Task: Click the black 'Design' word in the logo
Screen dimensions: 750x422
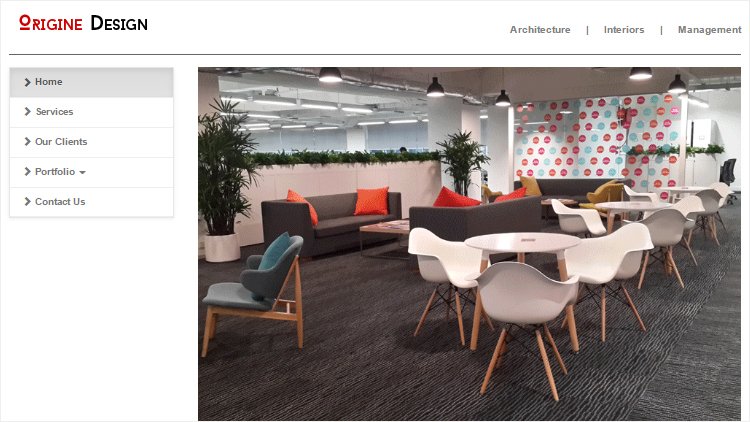Action: [x=119, y=23]
